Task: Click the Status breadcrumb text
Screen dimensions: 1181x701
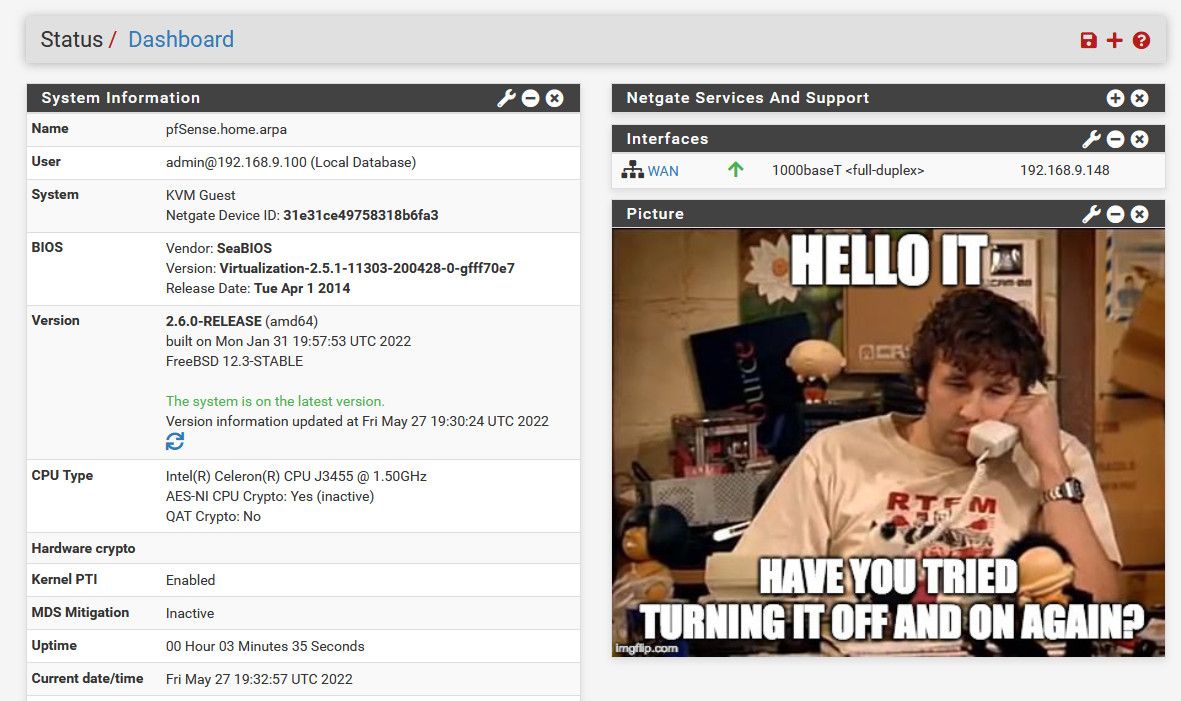Action: (x=72, y=39)
